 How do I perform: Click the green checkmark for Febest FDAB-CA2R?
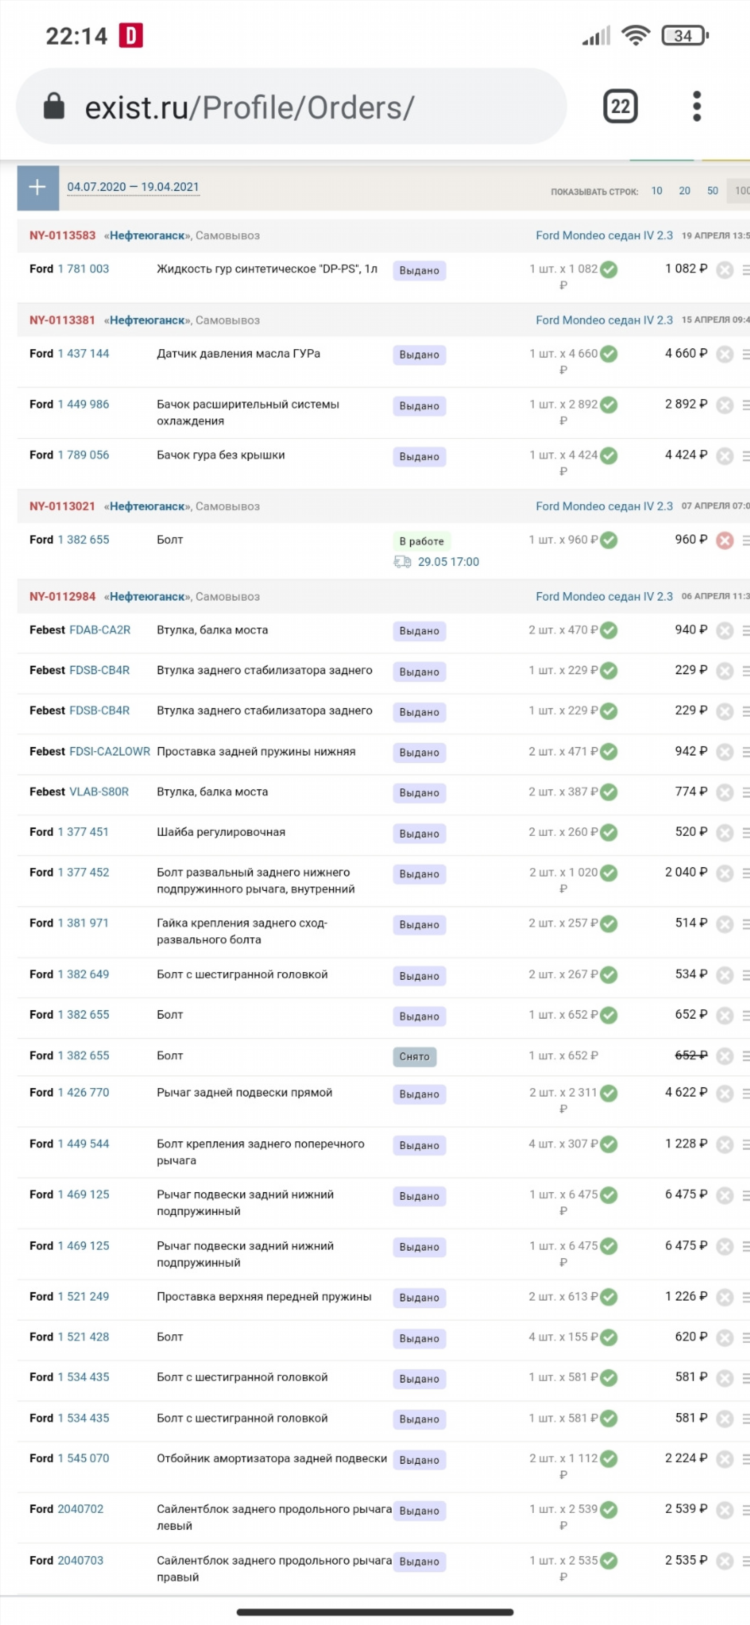point(609,631)
